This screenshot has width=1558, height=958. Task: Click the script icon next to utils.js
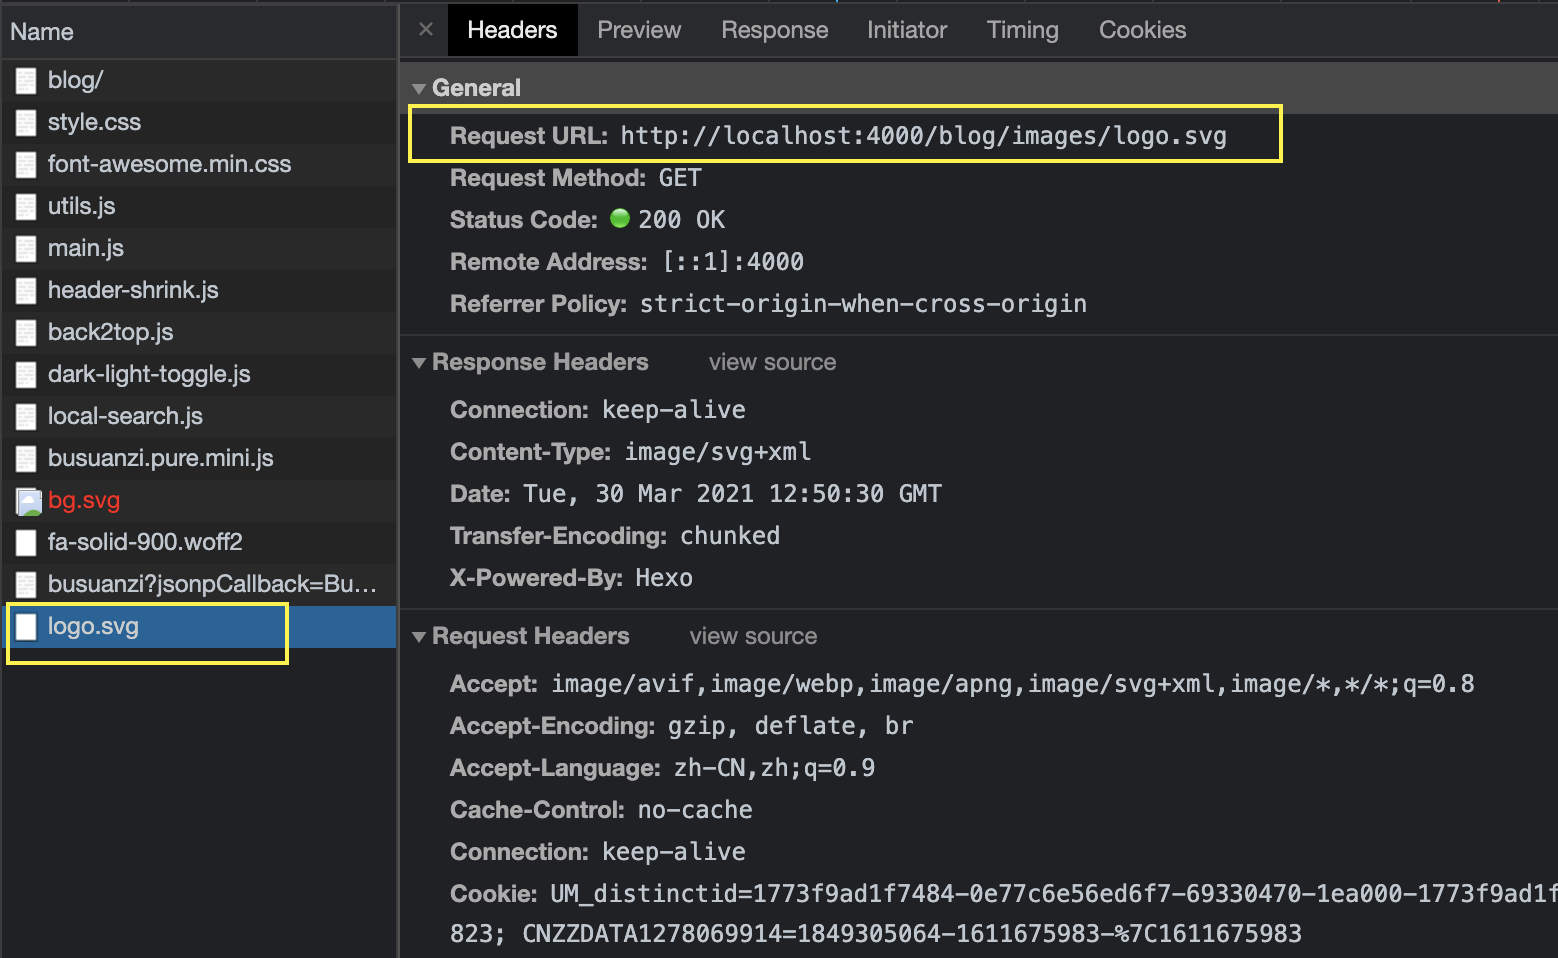(25, 206)
